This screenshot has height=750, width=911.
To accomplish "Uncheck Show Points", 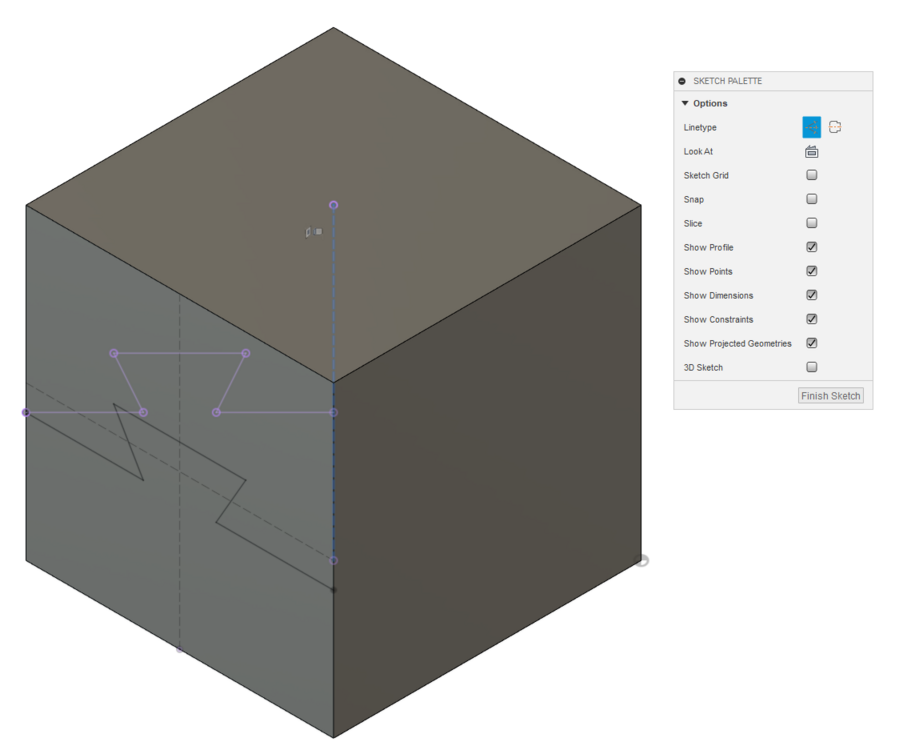I will pyautogui.click(x=811, y=270).
